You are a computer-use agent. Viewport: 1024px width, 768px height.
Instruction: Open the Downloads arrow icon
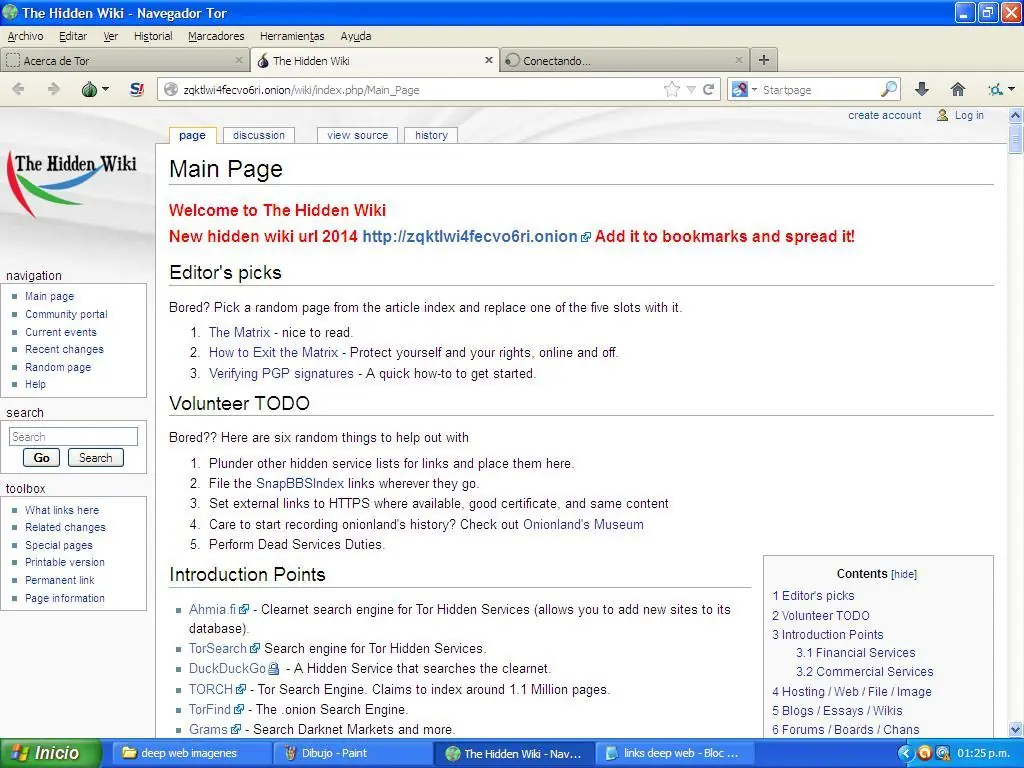tap(922, 89)
